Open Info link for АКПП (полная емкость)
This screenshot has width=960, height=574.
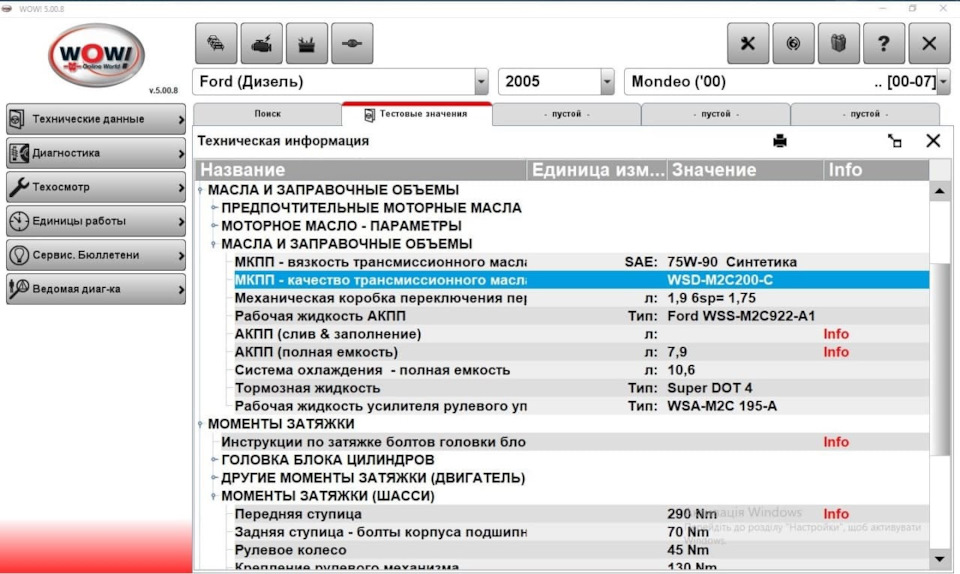[x=836, y=352]
